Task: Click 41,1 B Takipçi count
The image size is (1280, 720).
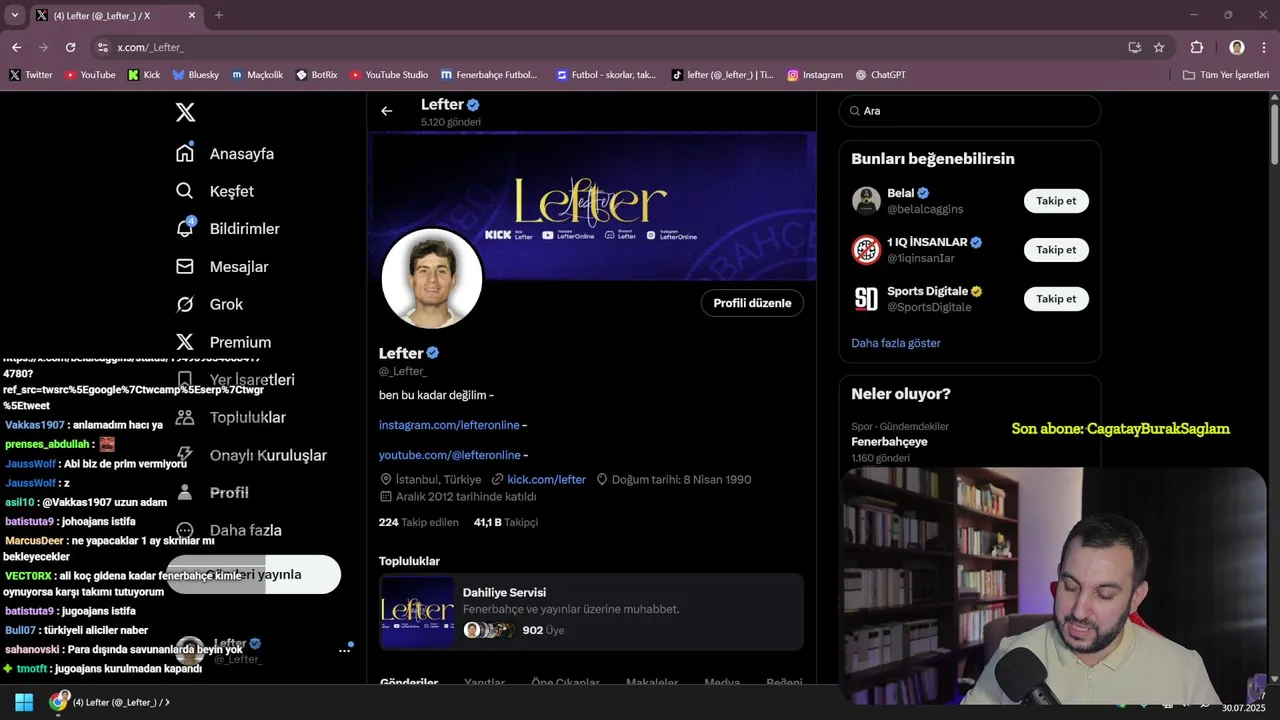Action: (506, 522)
